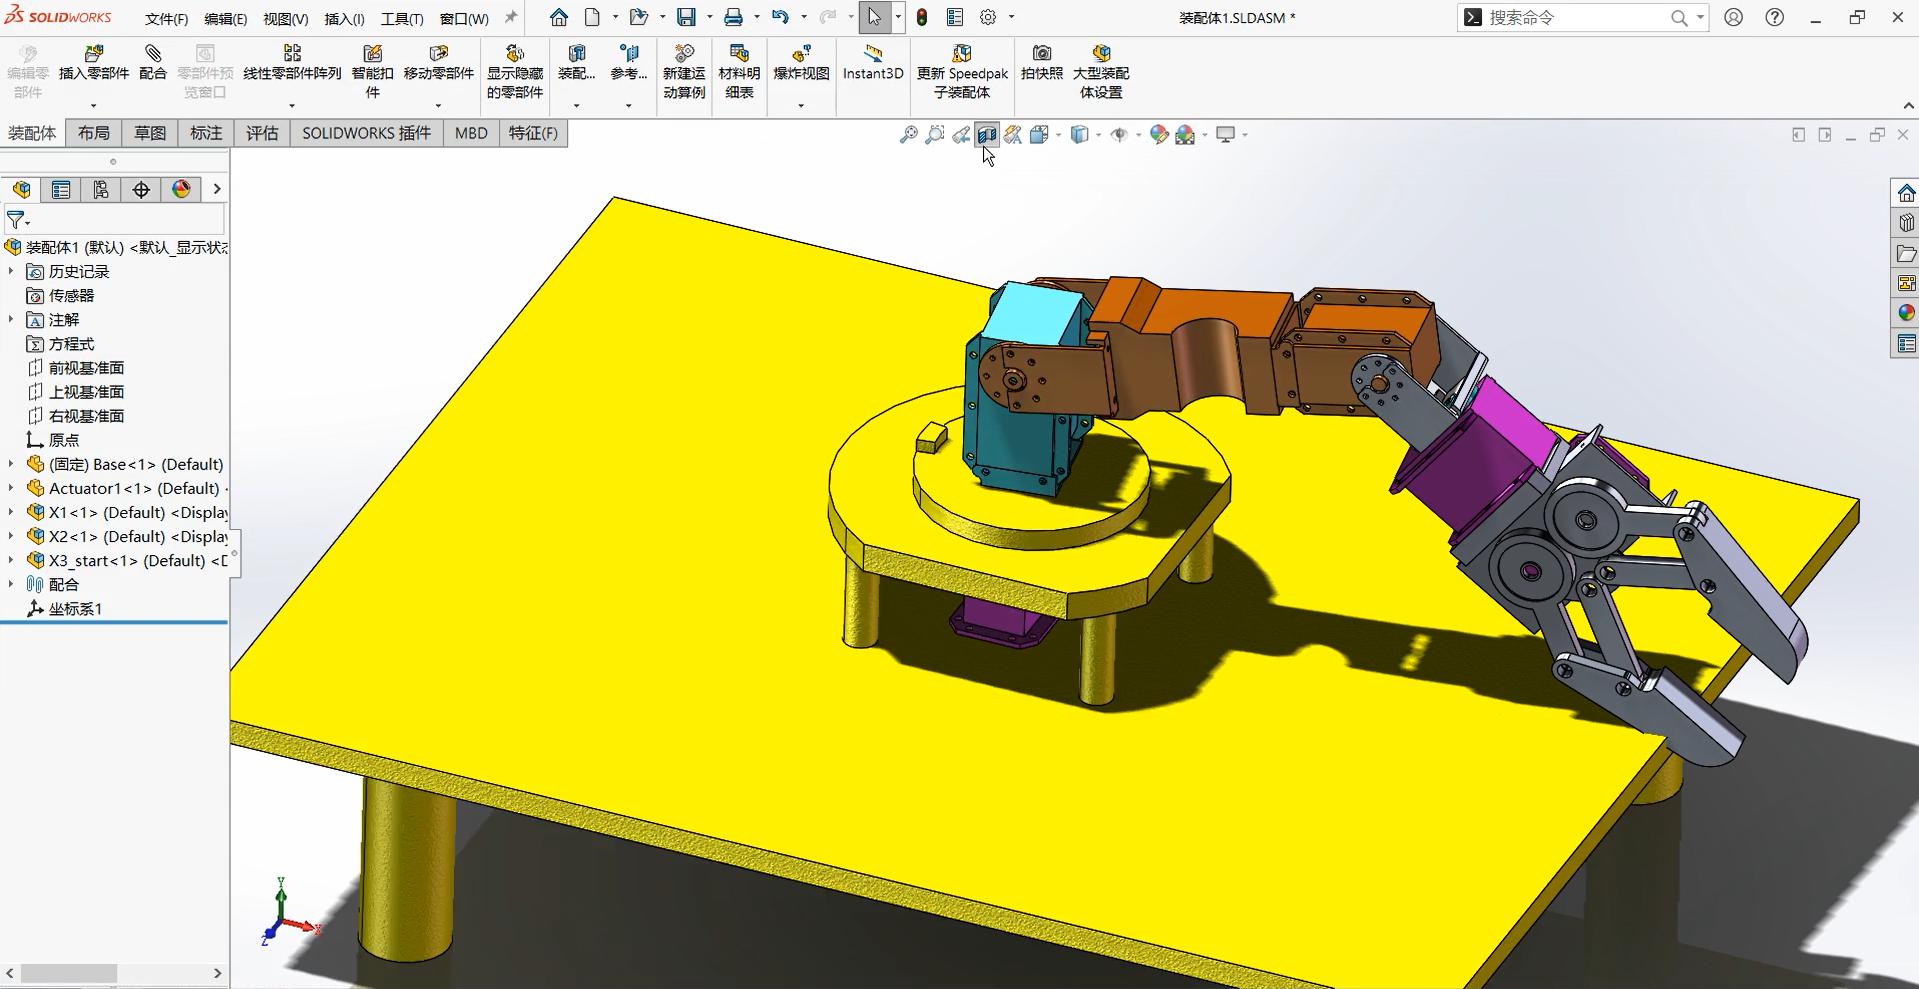The image size is (1919, 989).
Task: Click the Mate (配合) paperclip tool
Action: click(153, 62)
